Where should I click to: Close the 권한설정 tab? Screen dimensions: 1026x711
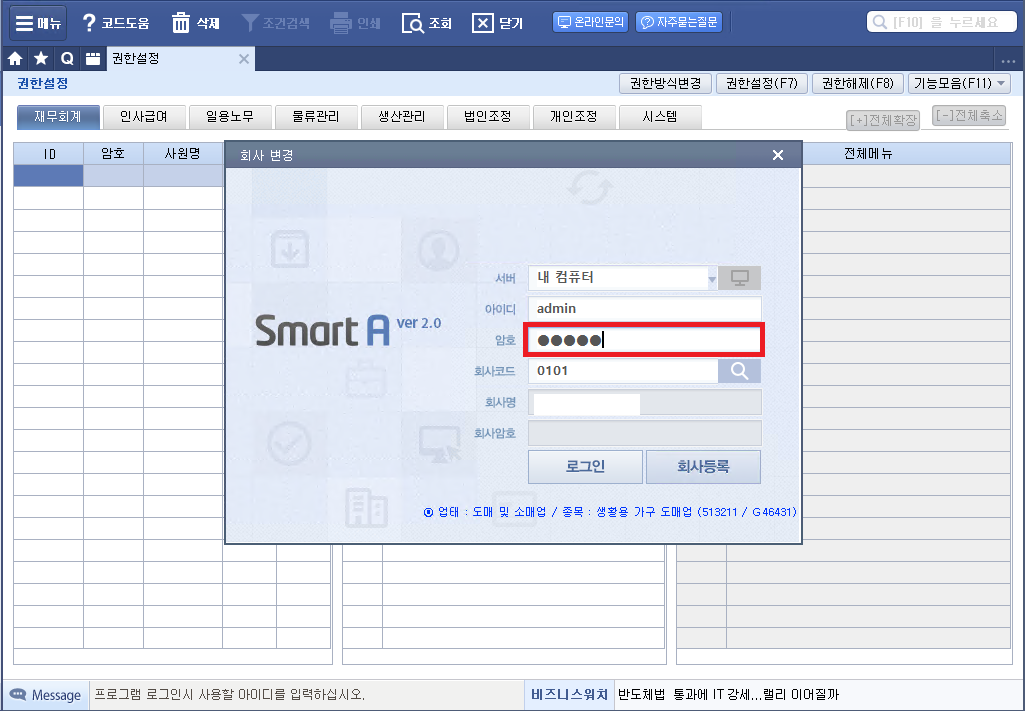[244, 59]
